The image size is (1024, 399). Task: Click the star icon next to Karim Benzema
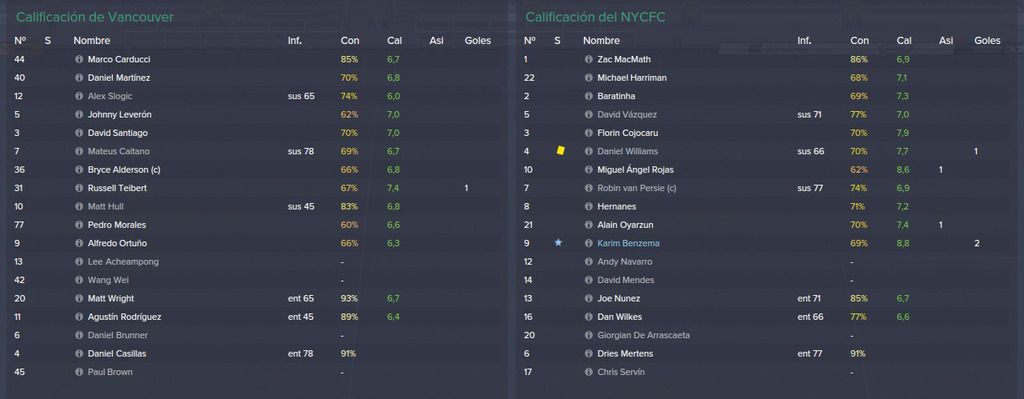[558, 243]
